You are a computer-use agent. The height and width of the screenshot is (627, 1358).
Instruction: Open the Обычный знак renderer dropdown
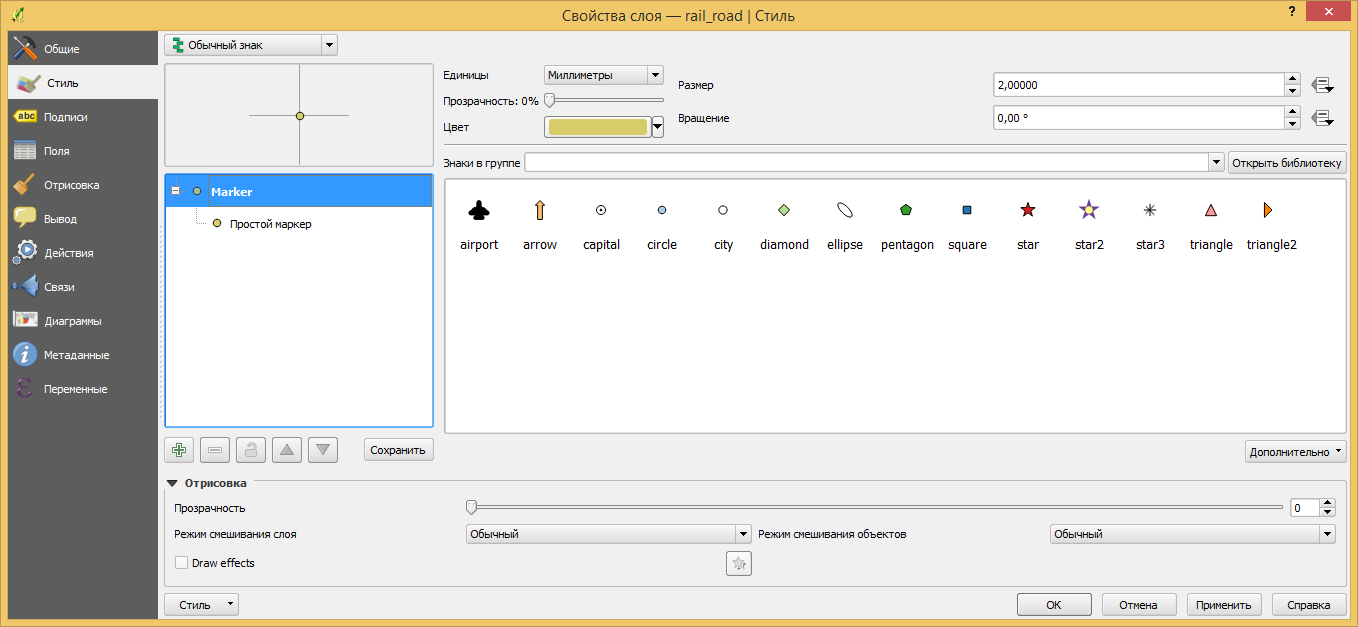tap(250, 45)
